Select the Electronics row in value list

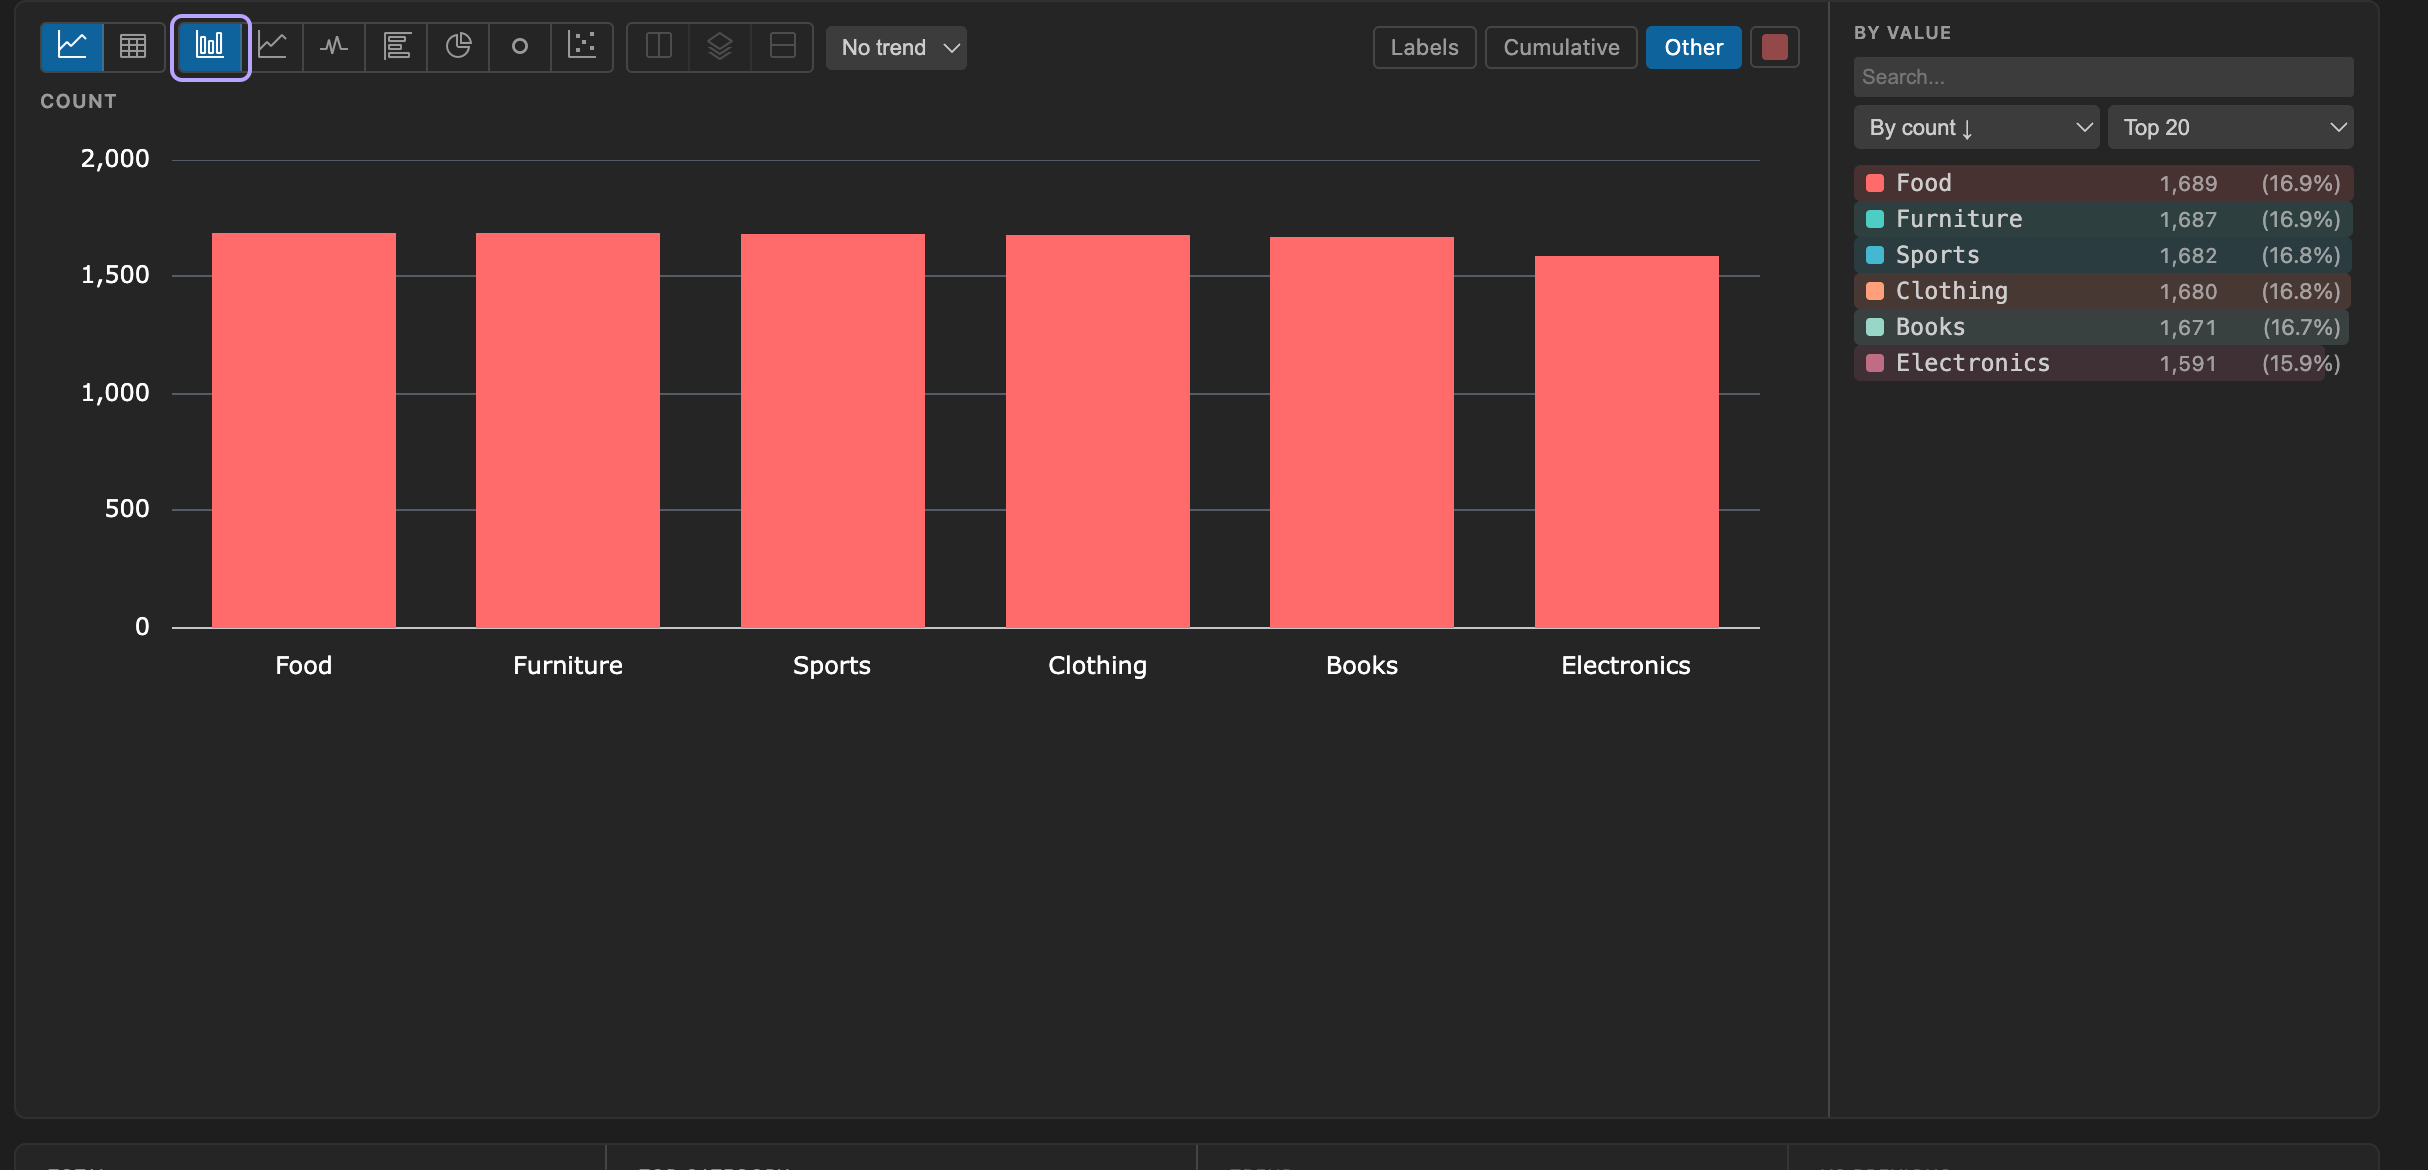2103,363
